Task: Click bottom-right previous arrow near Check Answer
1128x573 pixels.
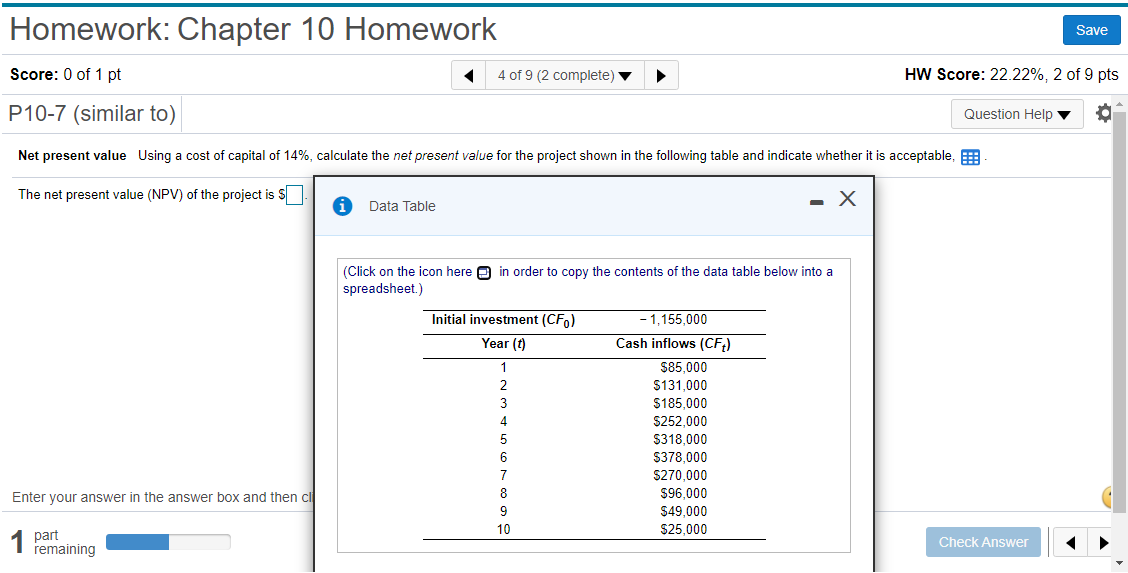Action: coord(1070,543)
